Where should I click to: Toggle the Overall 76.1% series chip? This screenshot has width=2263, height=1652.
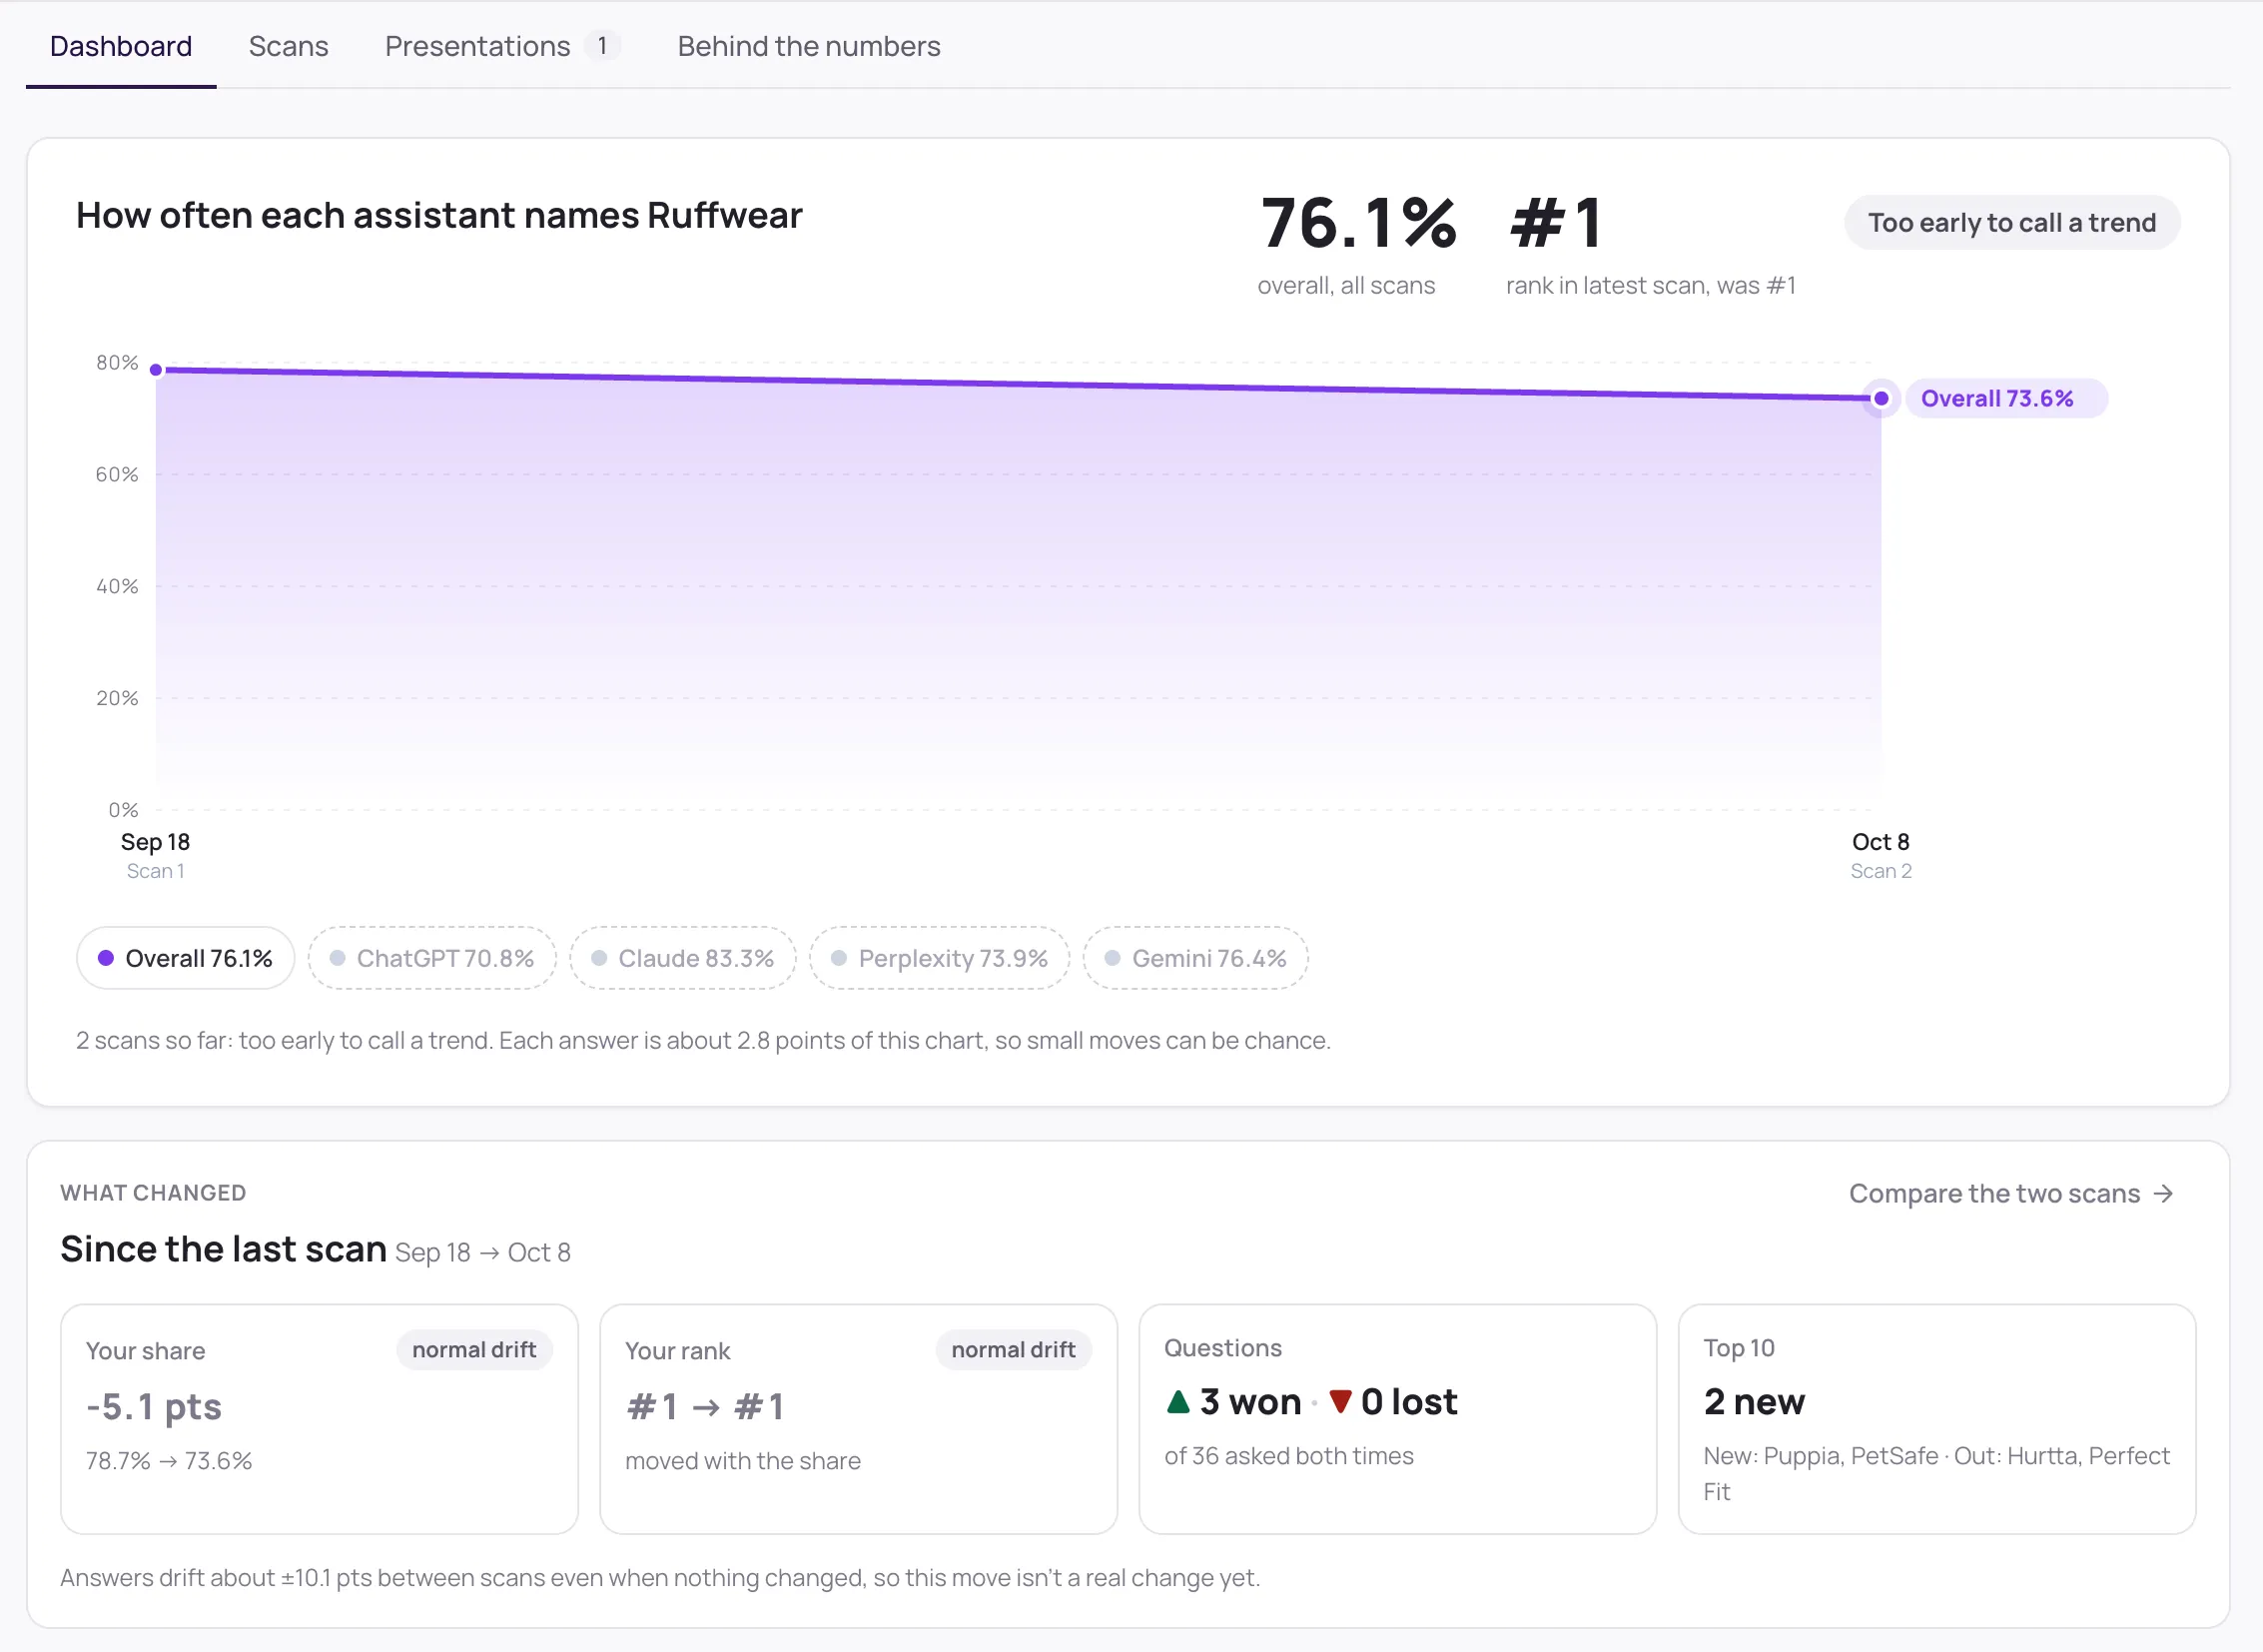(185, 958)
